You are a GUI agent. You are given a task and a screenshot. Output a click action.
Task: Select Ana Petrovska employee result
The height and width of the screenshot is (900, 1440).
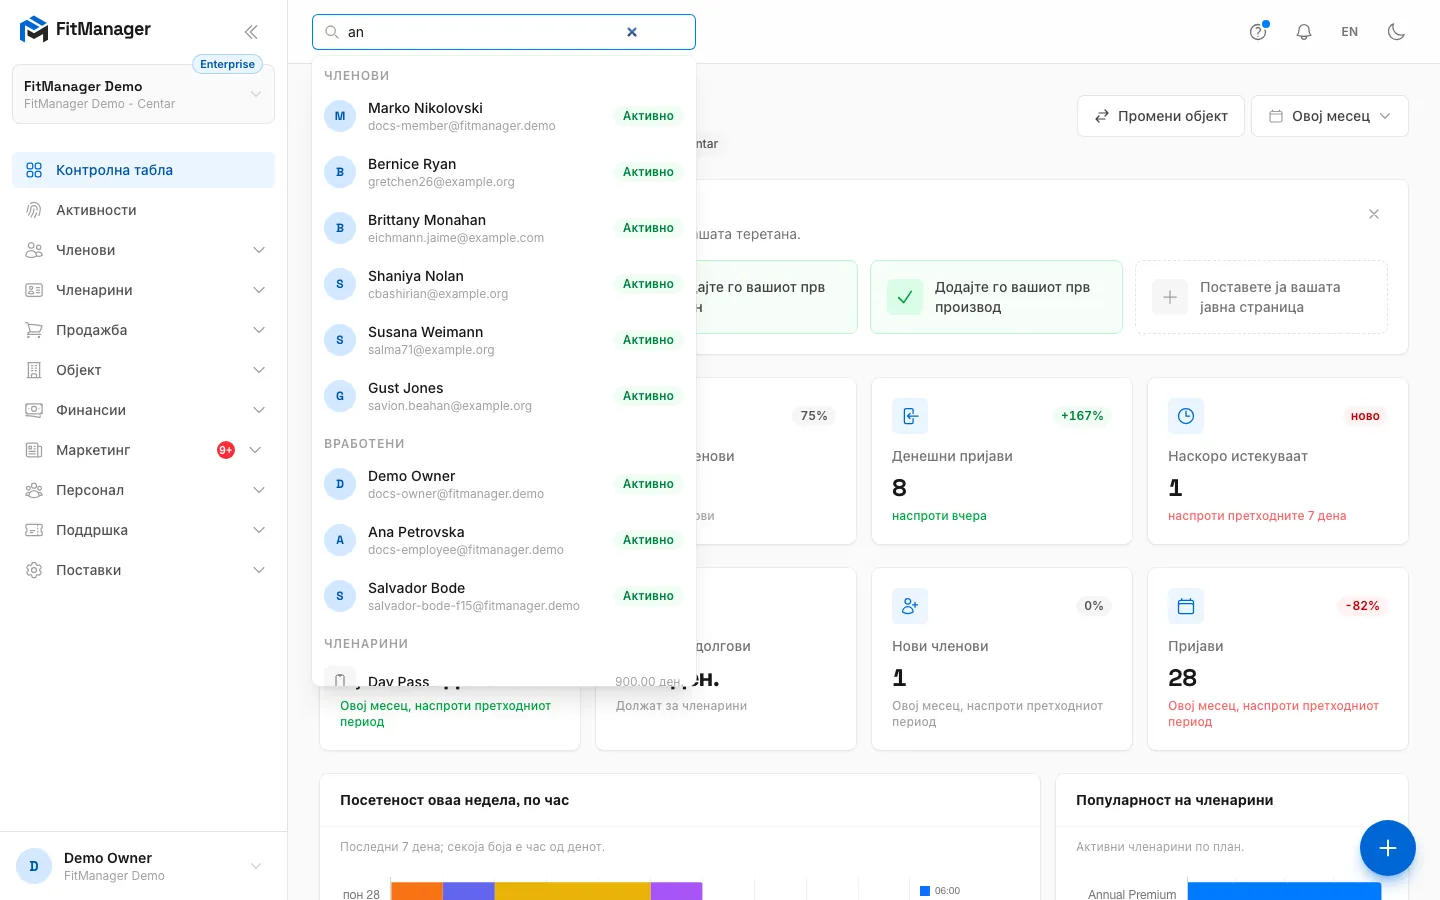[504, 540]
